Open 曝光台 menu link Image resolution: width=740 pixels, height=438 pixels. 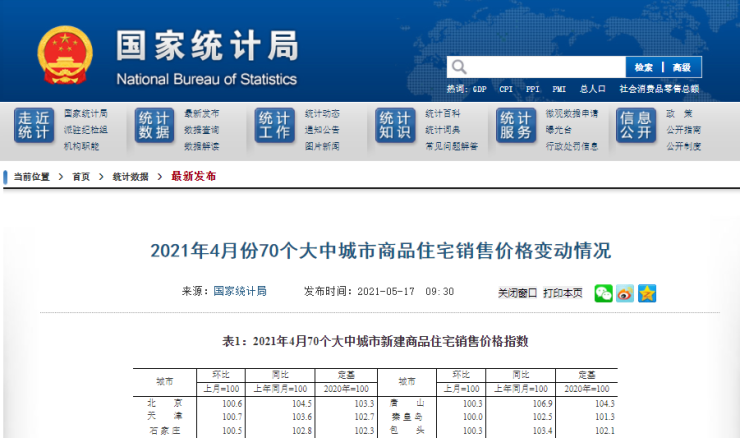pyautogui.click(x=558, y=129)
